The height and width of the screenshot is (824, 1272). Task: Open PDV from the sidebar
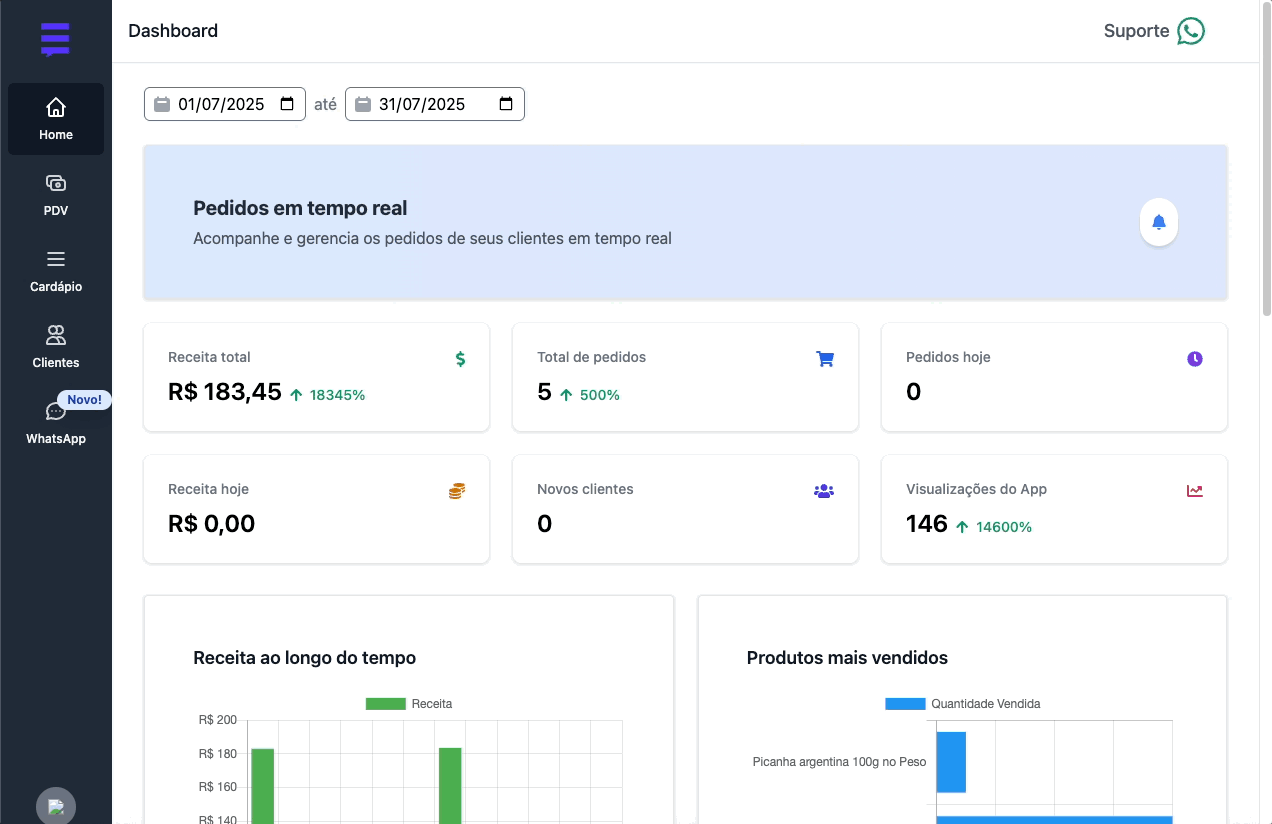(56, 195)
